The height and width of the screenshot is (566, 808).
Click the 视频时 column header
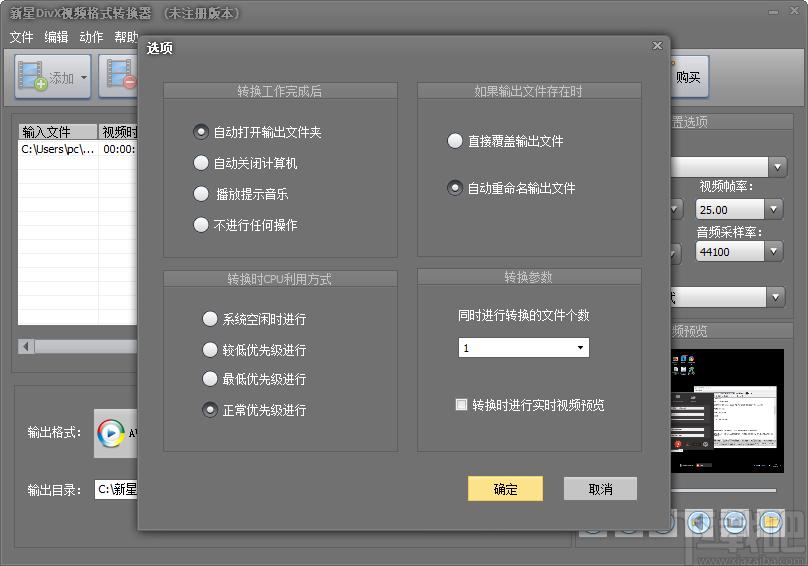click(x=118, y=132)
